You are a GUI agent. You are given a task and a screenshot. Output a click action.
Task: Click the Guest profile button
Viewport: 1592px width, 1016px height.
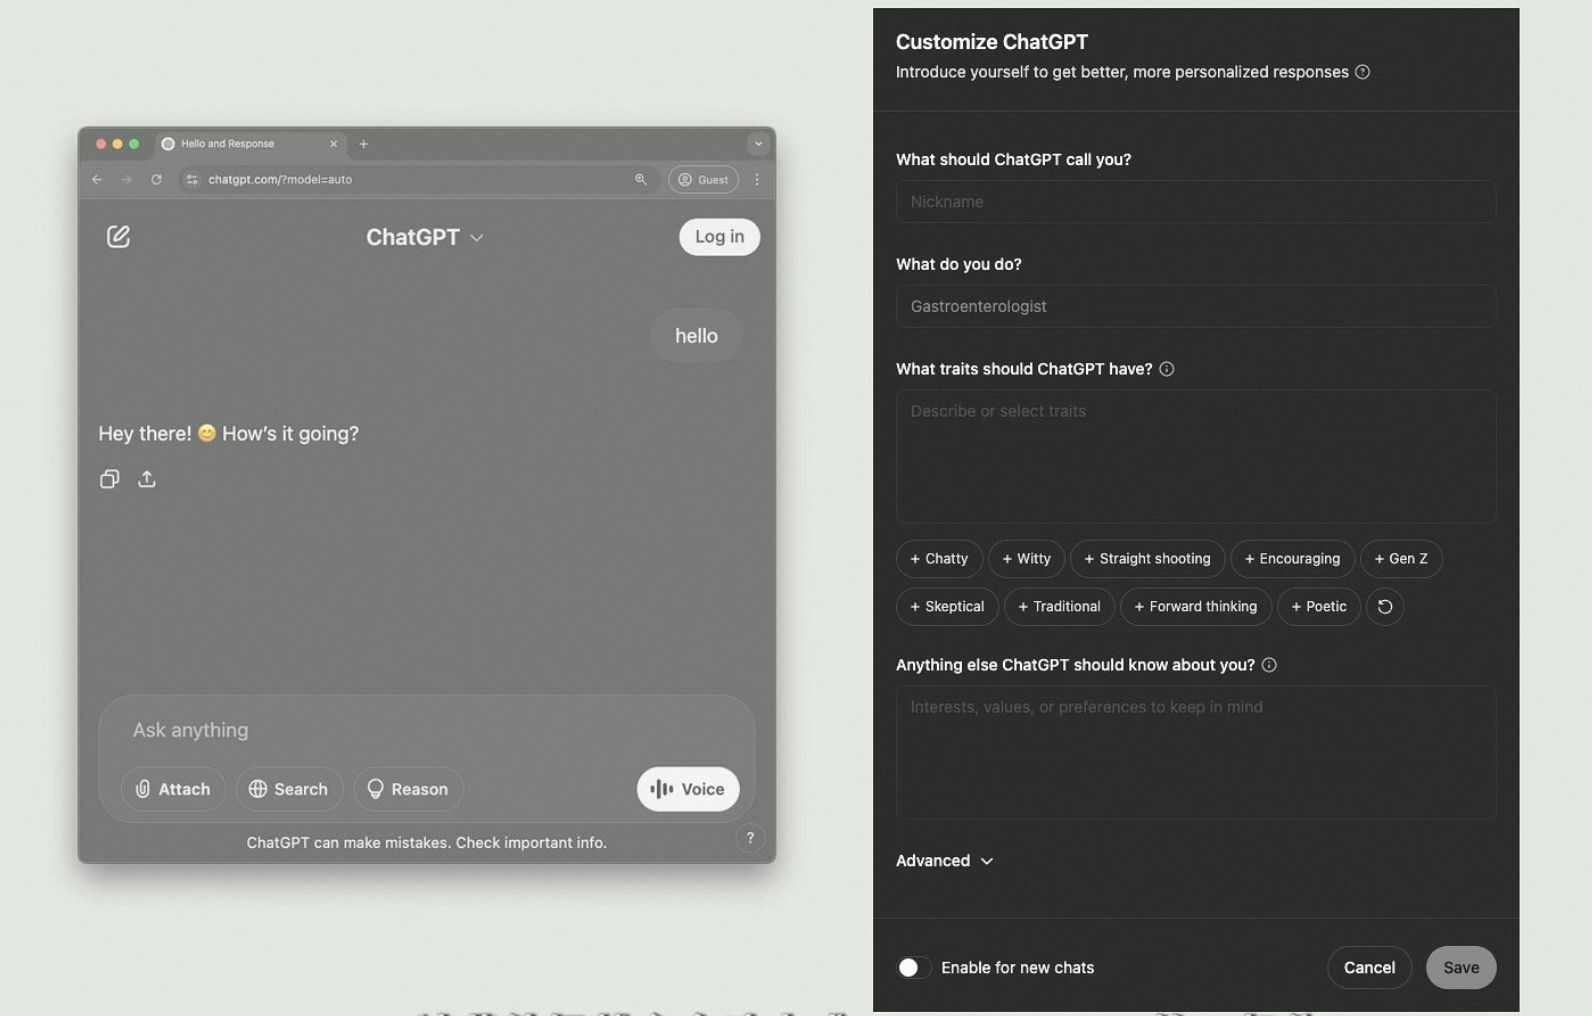703,180
